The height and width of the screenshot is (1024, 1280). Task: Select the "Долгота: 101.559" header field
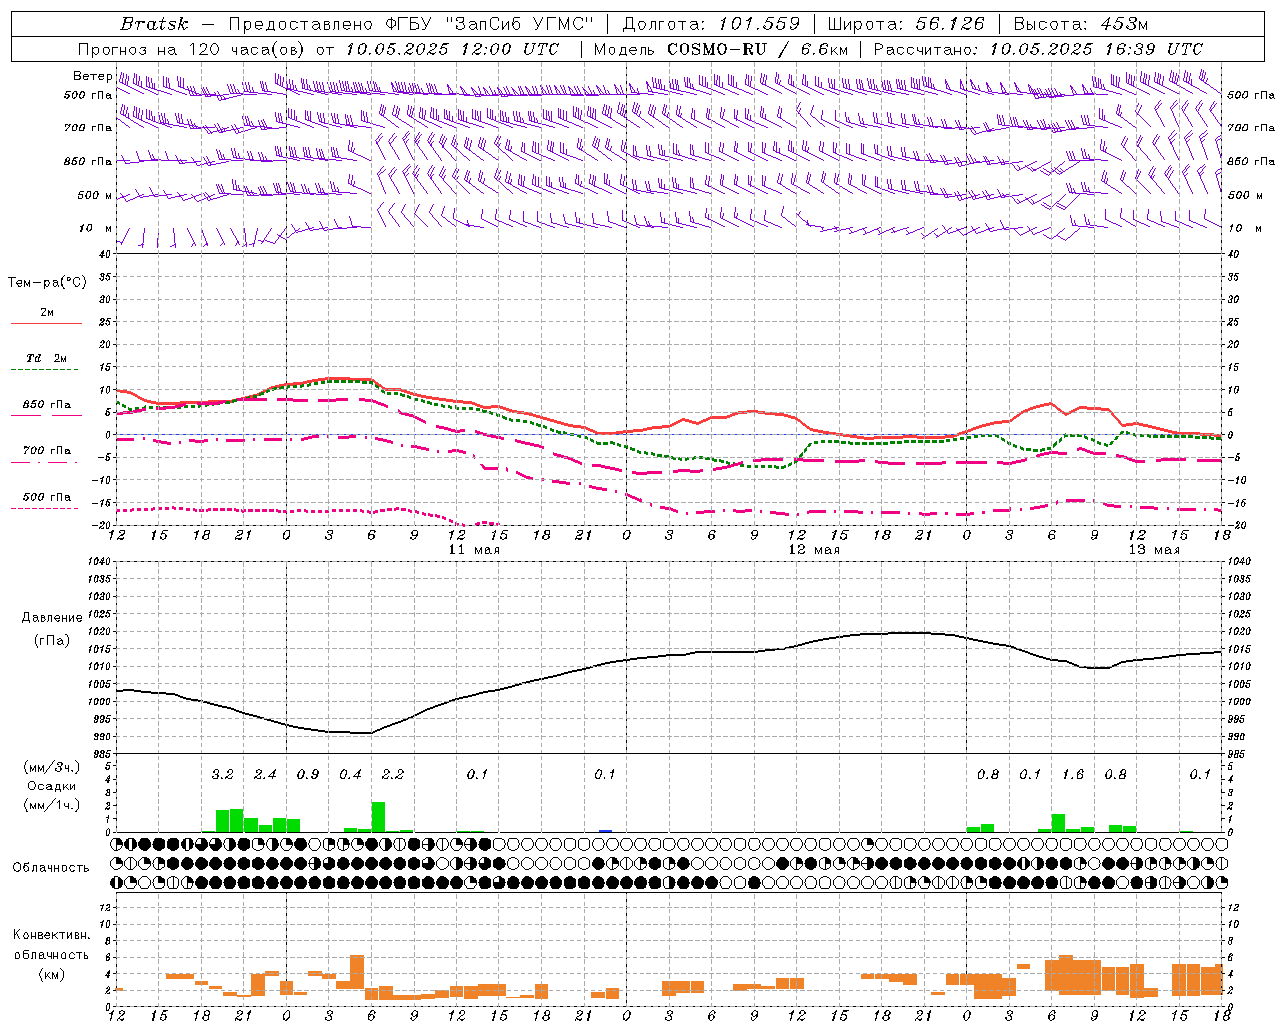tap(711, 23)
